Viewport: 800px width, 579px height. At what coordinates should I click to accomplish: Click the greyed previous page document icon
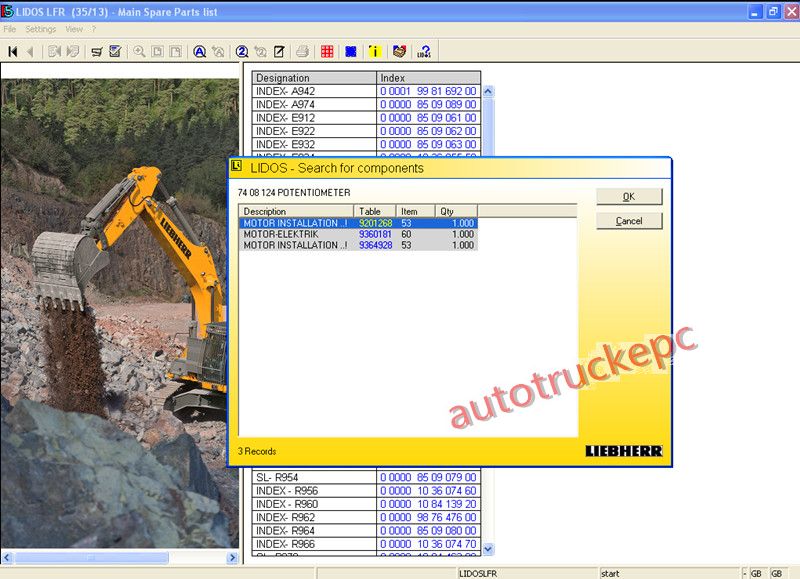click(x=54, y=52)
